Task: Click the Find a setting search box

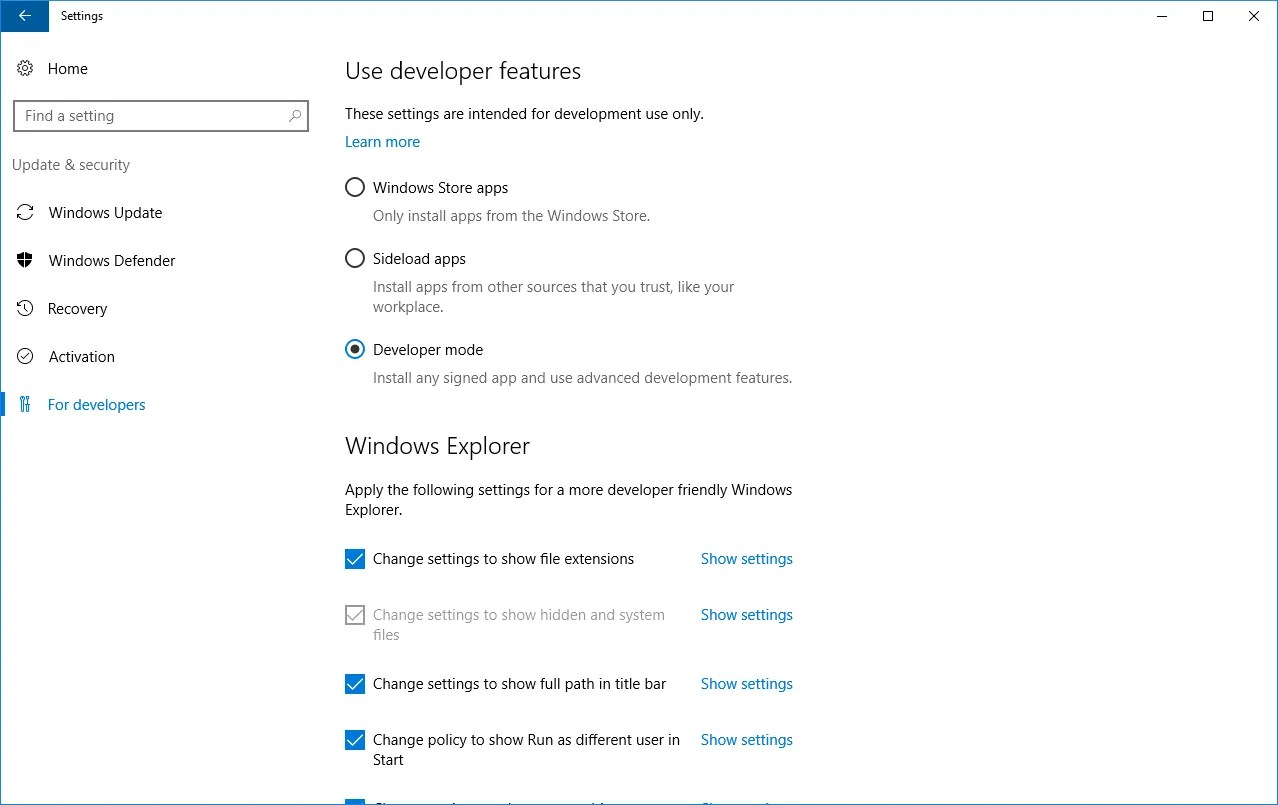Action: pos(161,116)
